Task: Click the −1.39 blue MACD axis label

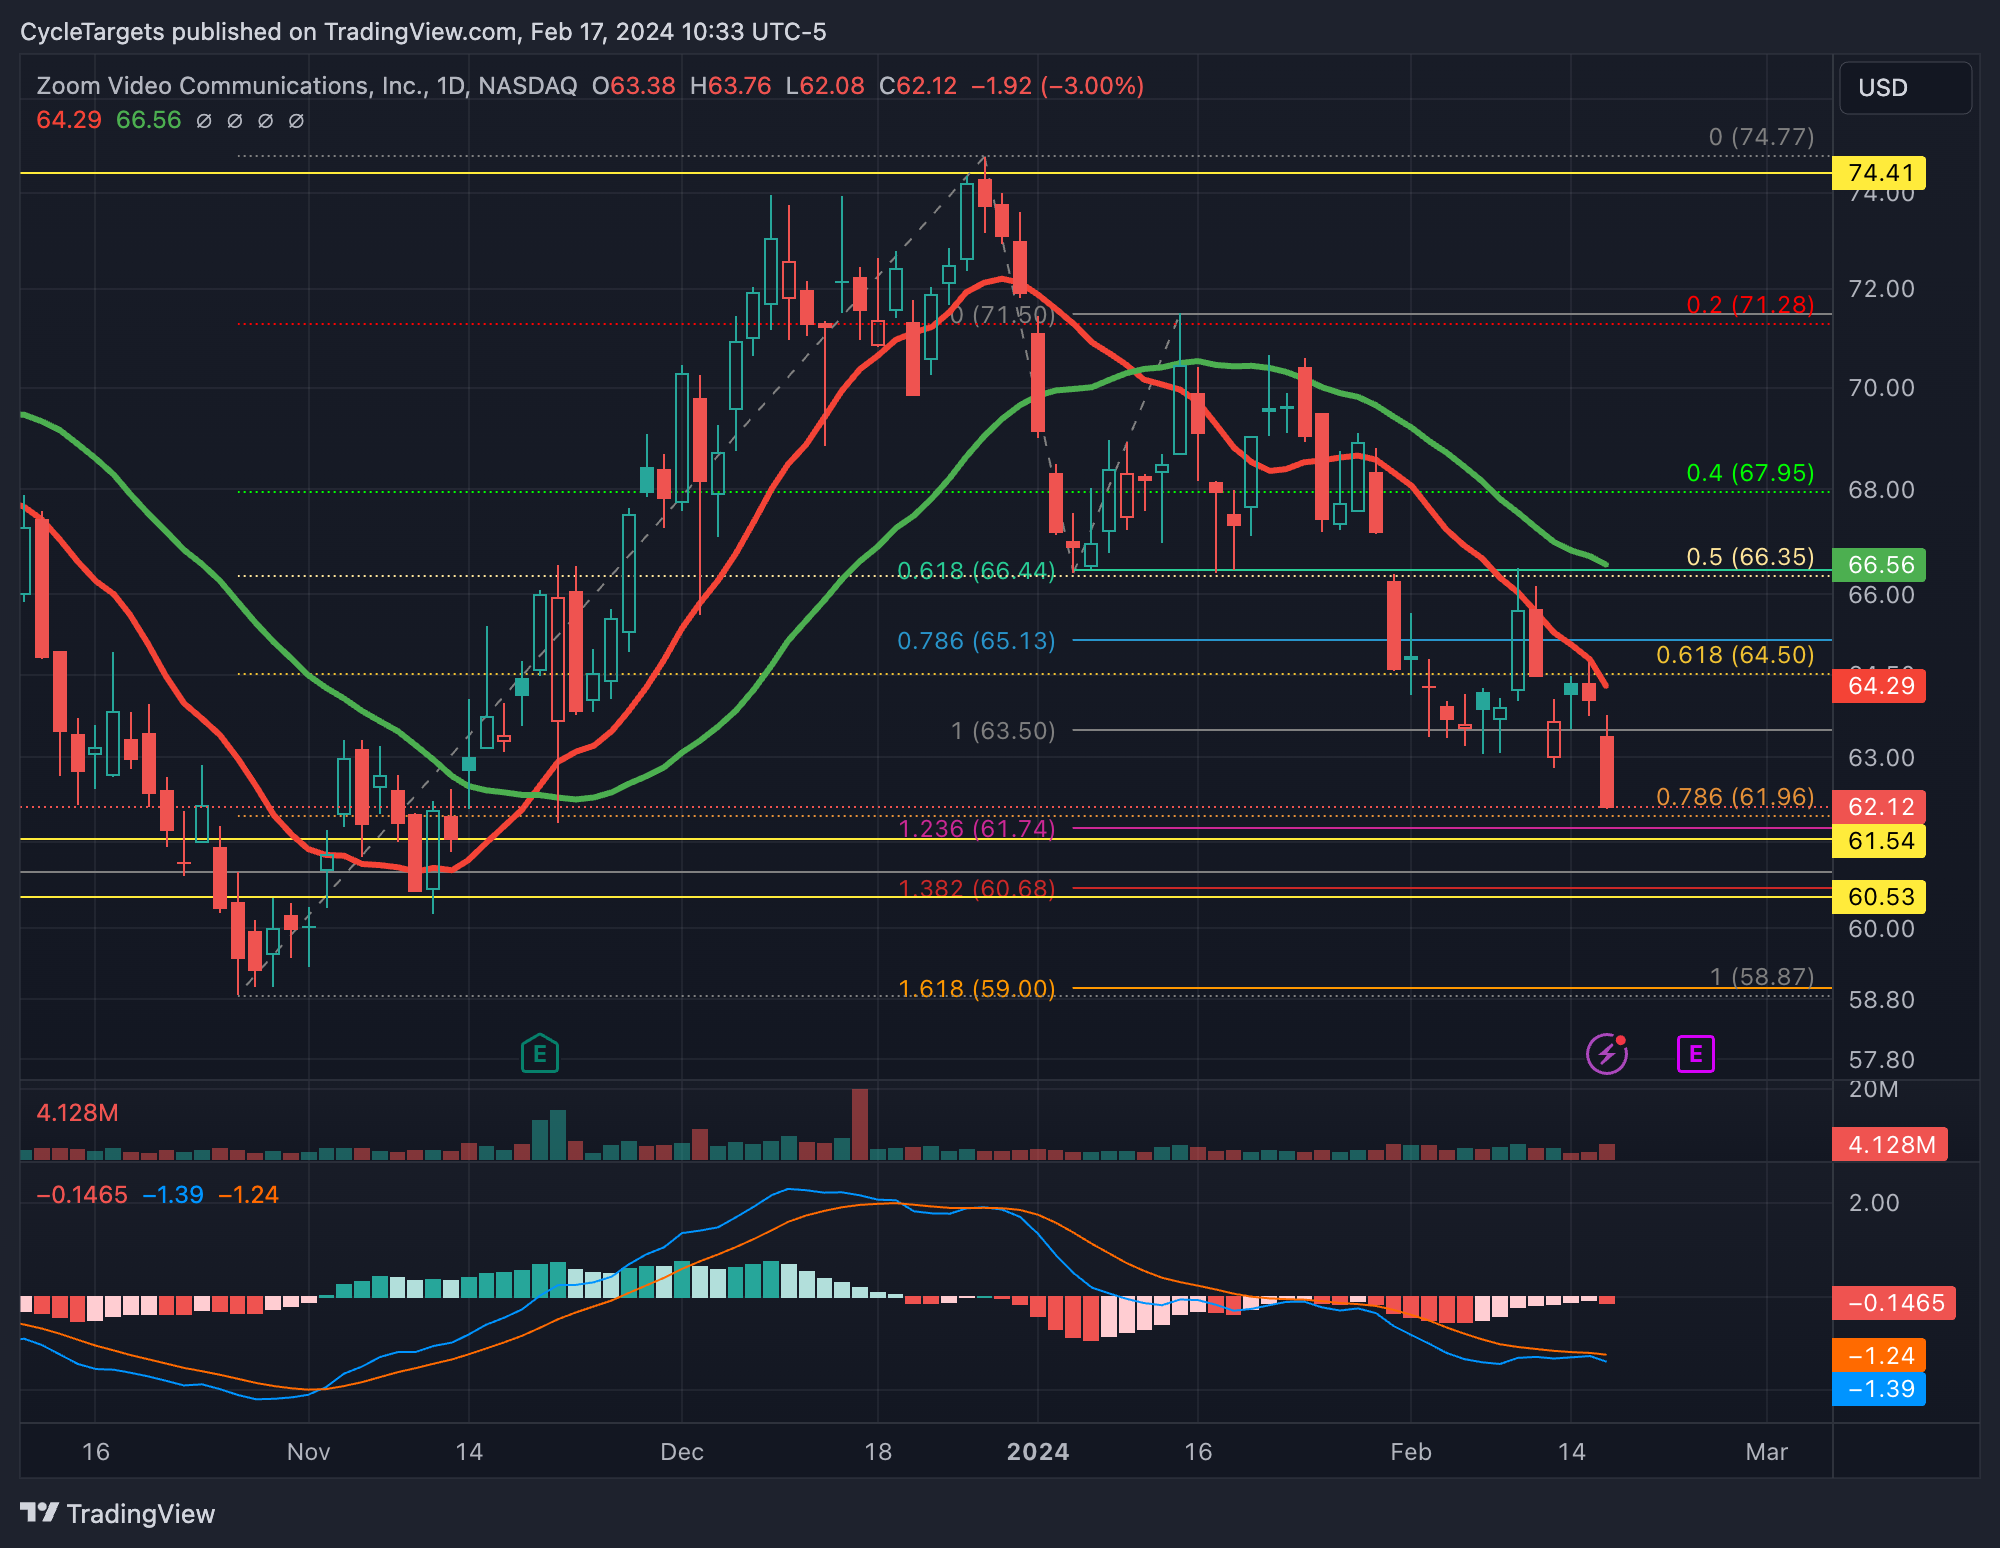Action: coord(1879,1389)
